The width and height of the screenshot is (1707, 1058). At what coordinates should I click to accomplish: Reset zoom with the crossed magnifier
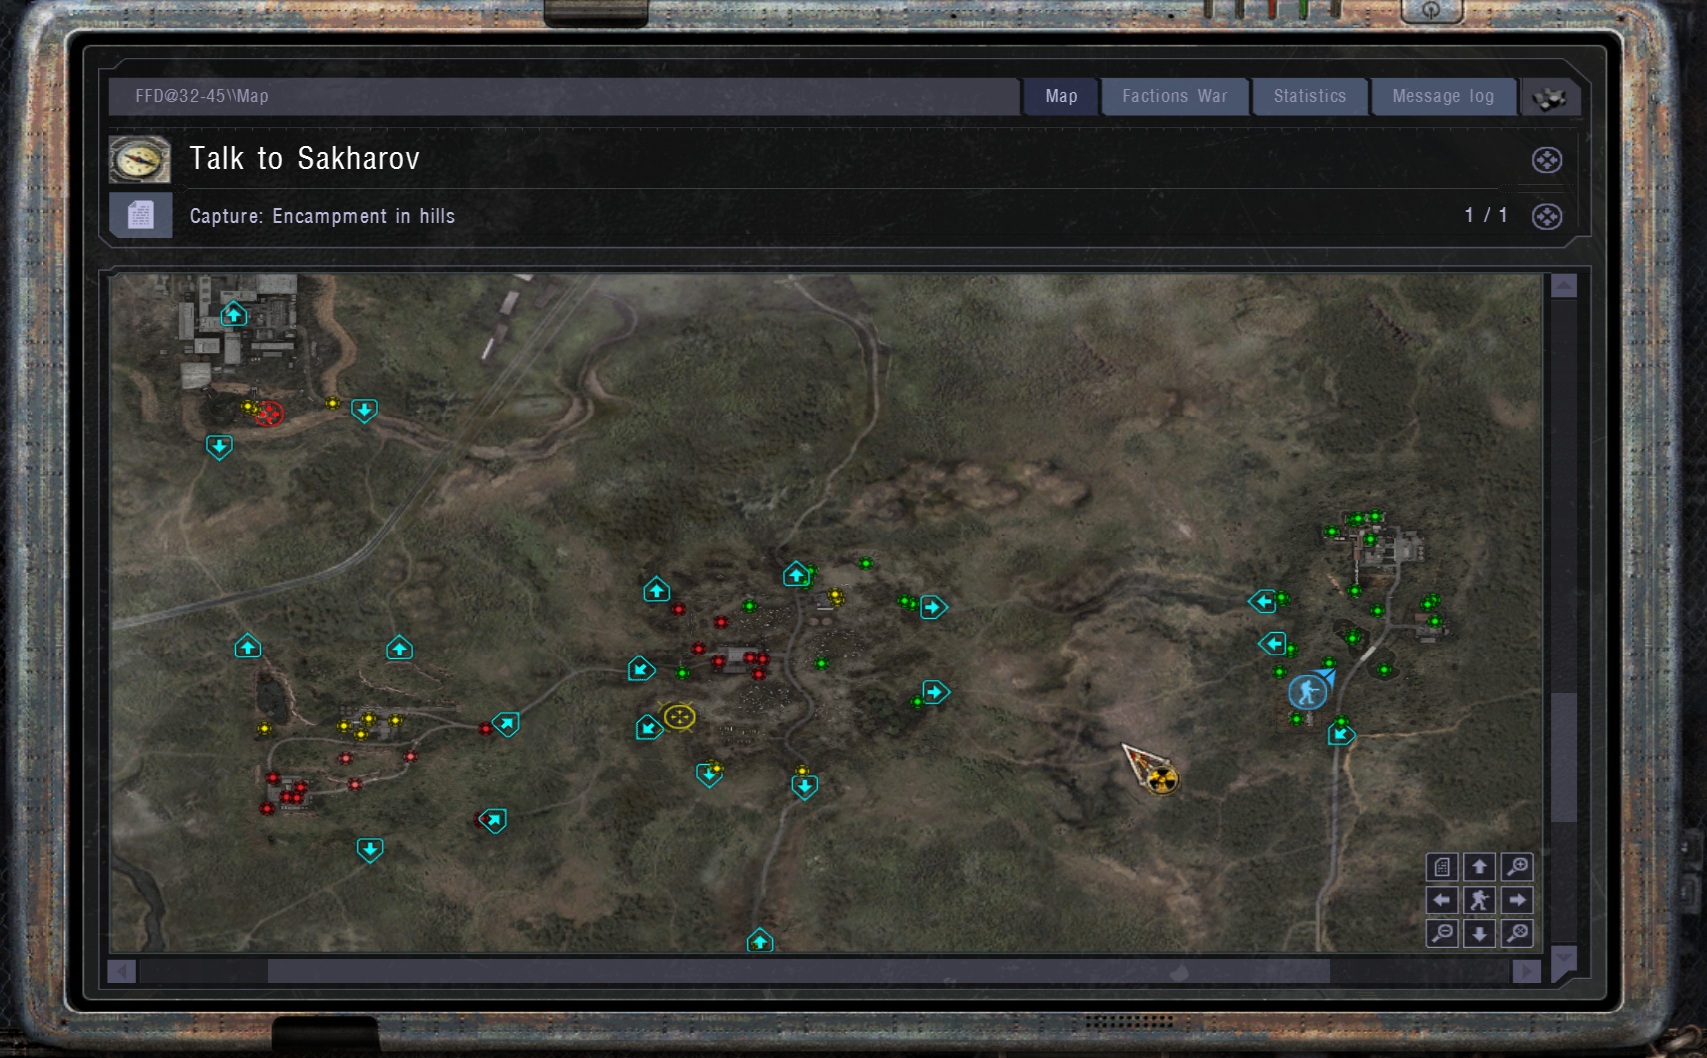1517,933
